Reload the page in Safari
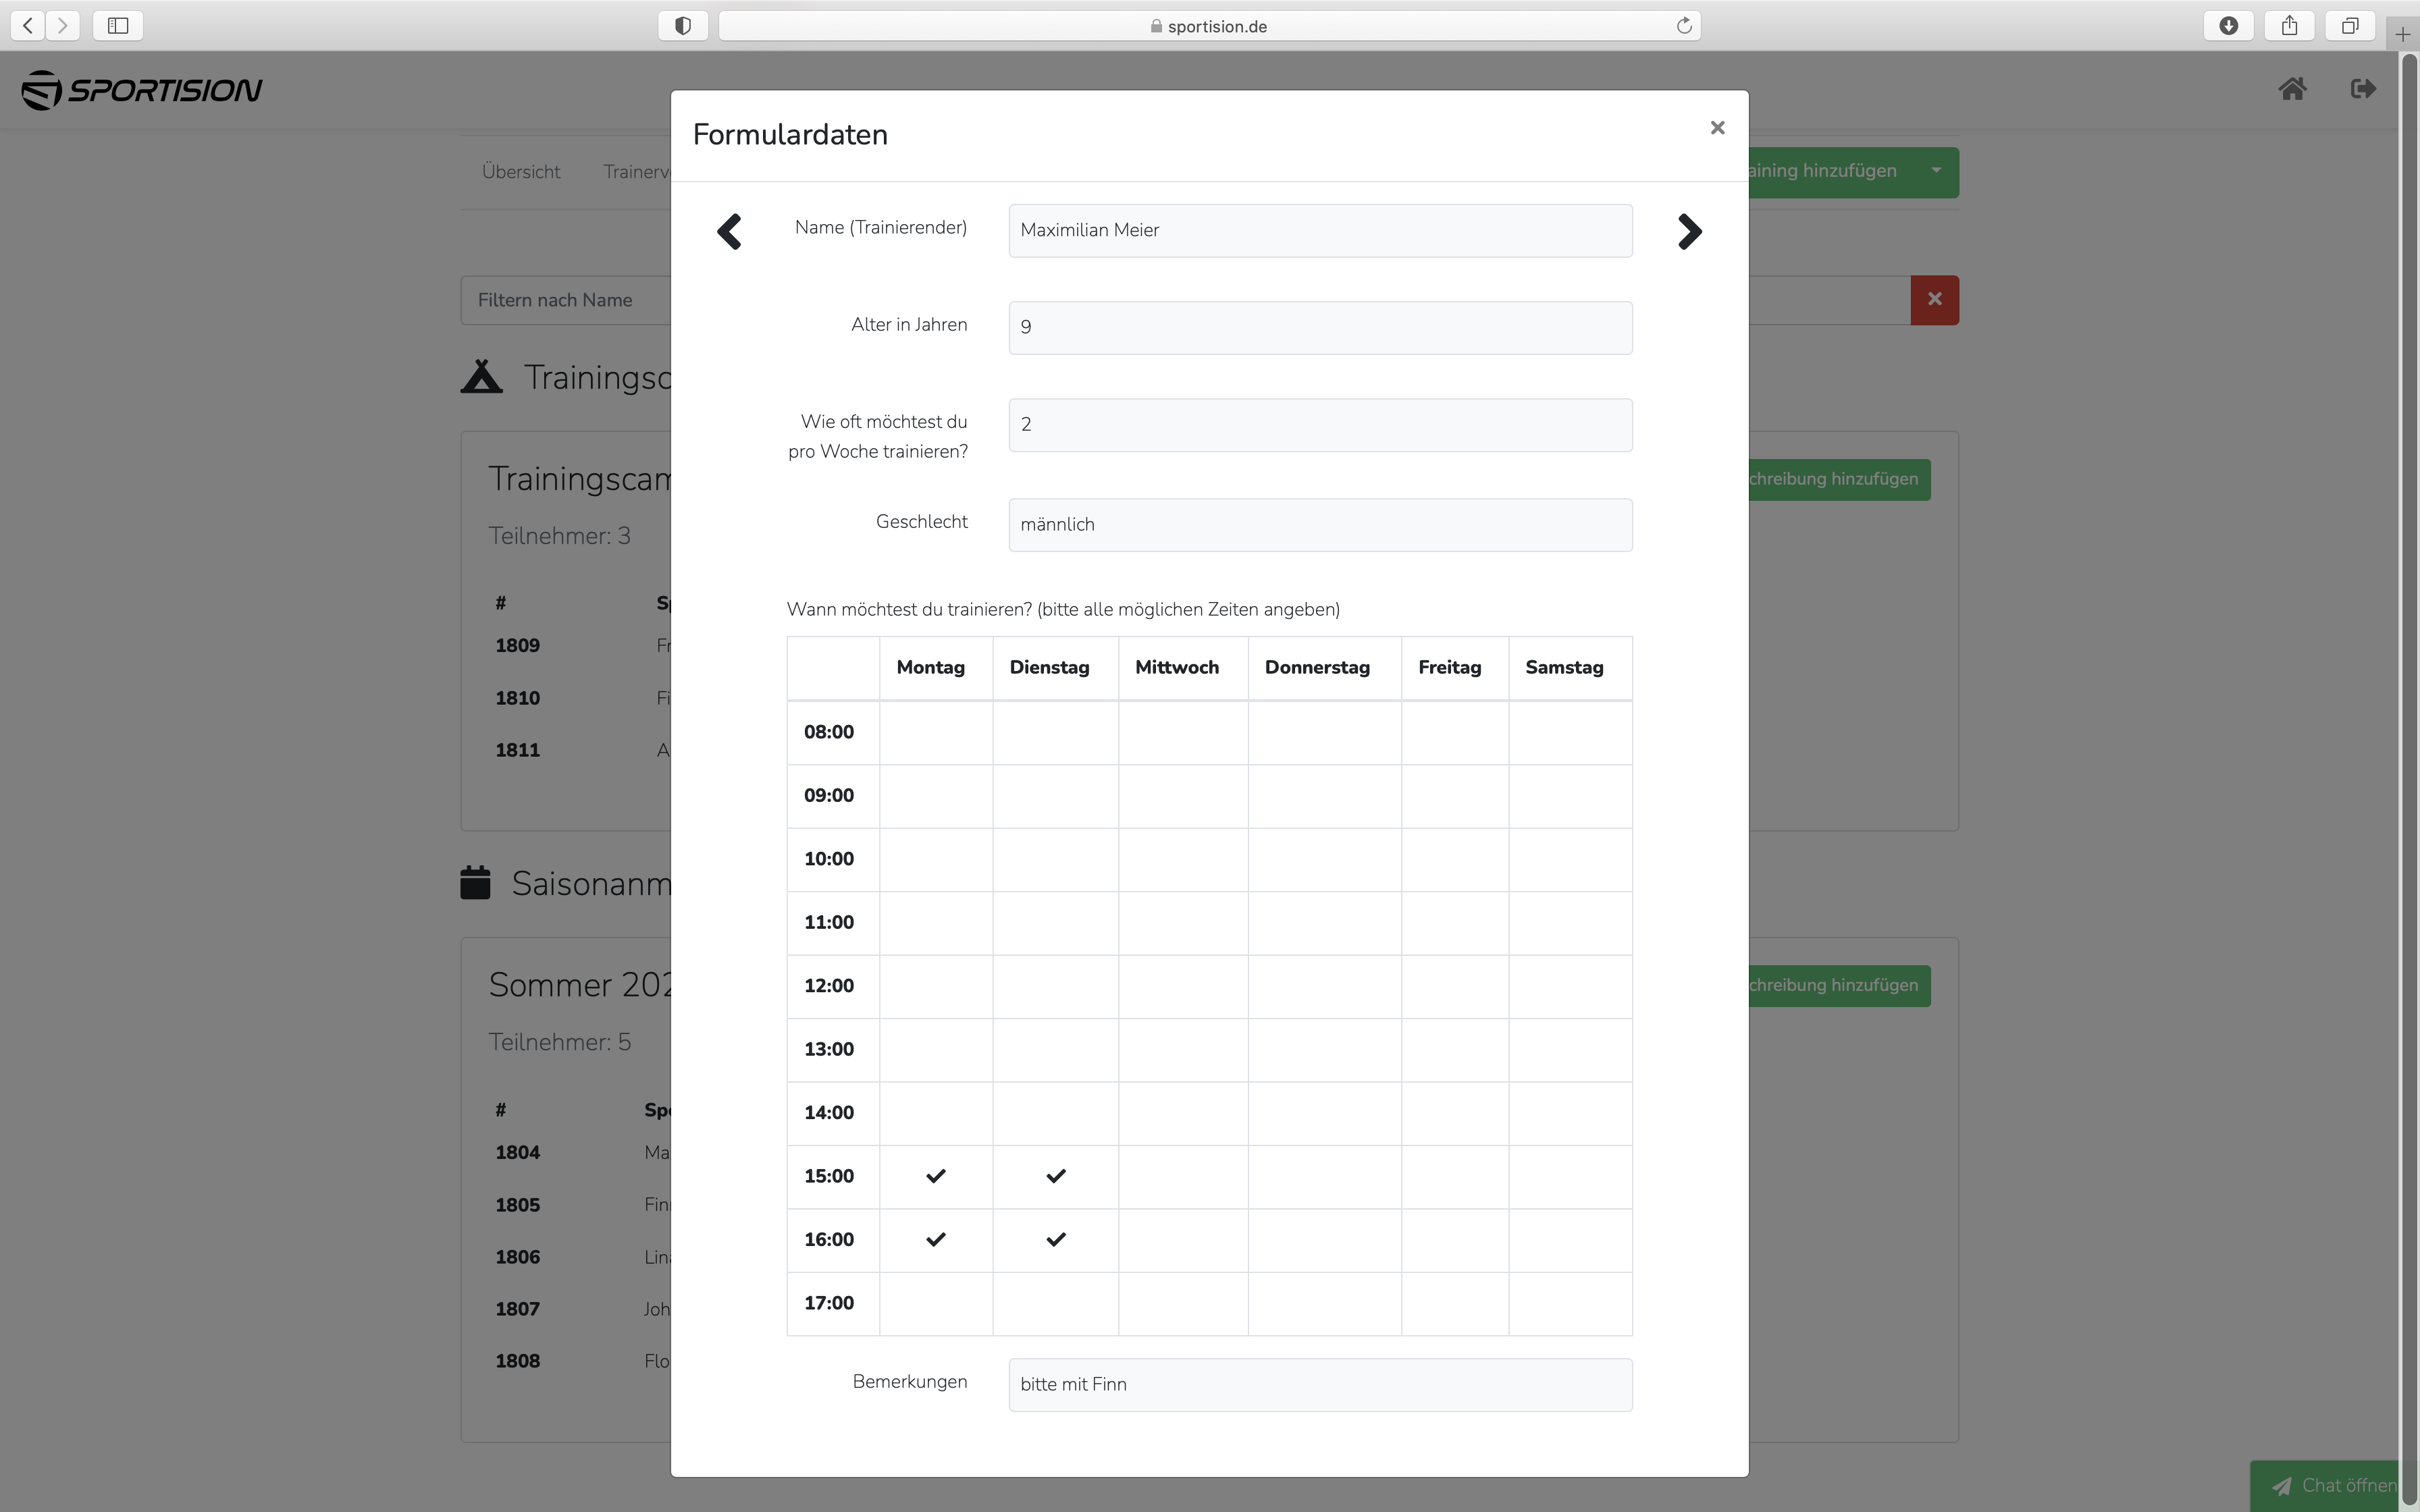Screen dimensions: 2420x1512 [x=1684, y=26]
